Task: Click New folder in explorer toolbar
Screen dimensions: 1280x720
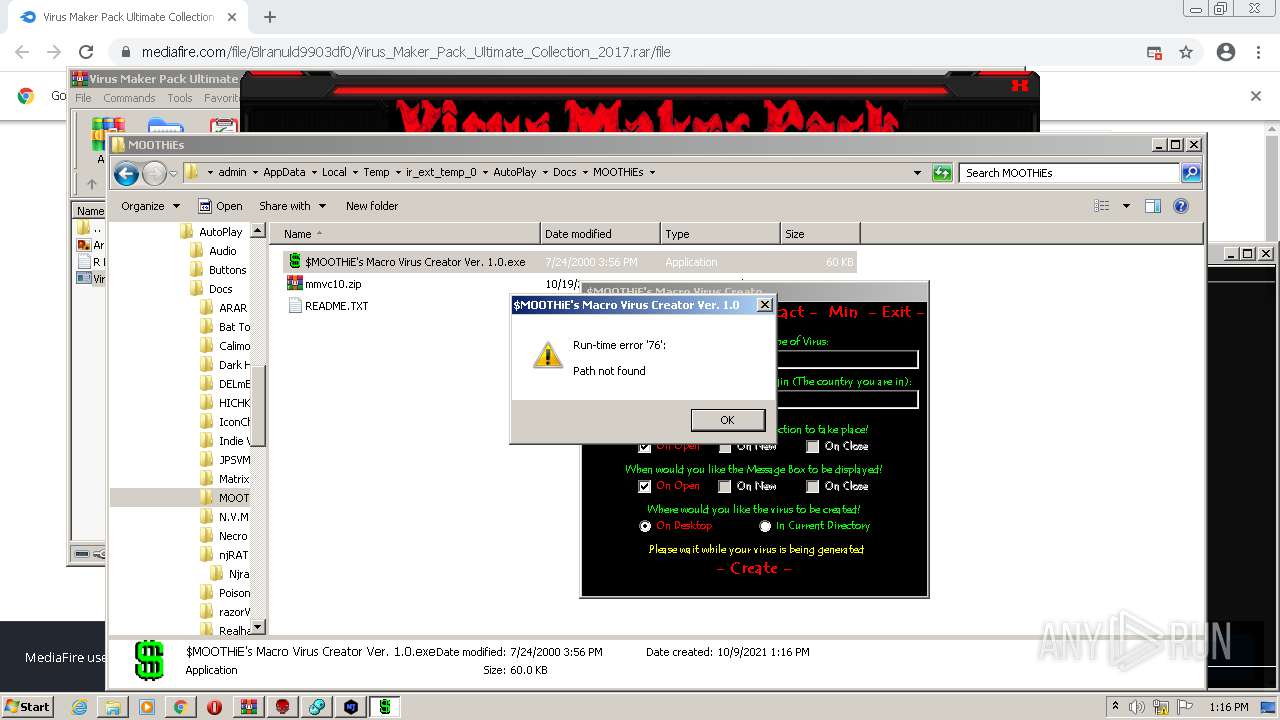Action: point(372,206)
